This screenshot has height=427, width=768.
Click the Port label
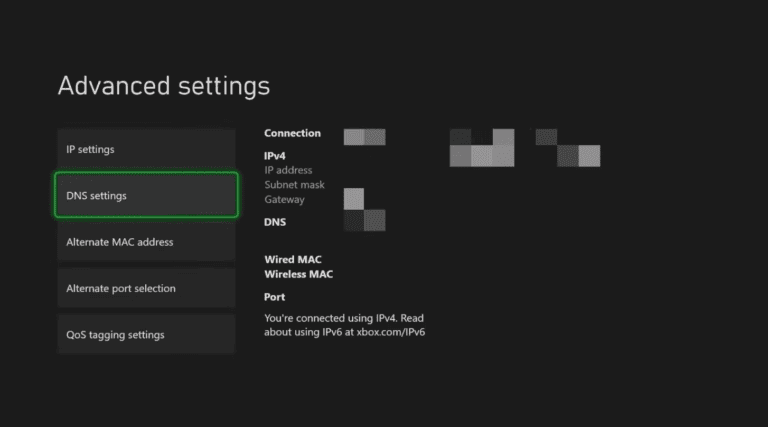tap(274, 297)
